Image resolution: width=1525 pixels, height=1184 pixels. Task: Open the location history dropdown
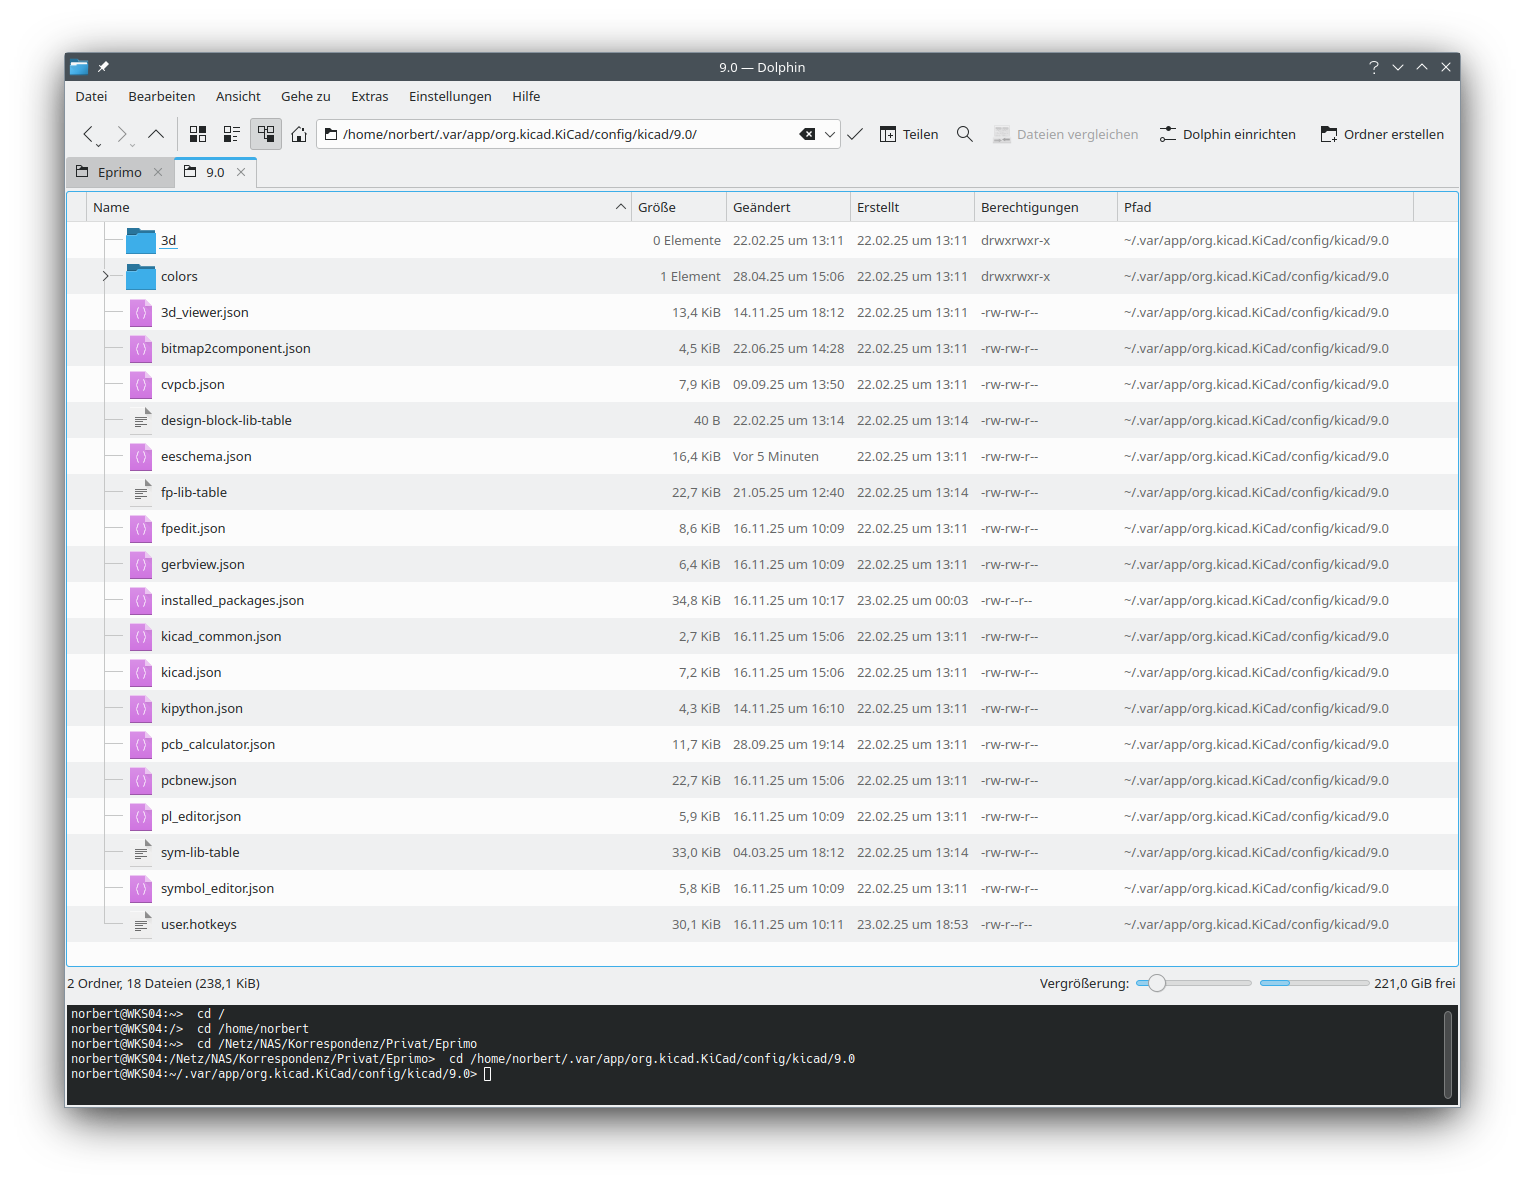click(x=830, y=134)
